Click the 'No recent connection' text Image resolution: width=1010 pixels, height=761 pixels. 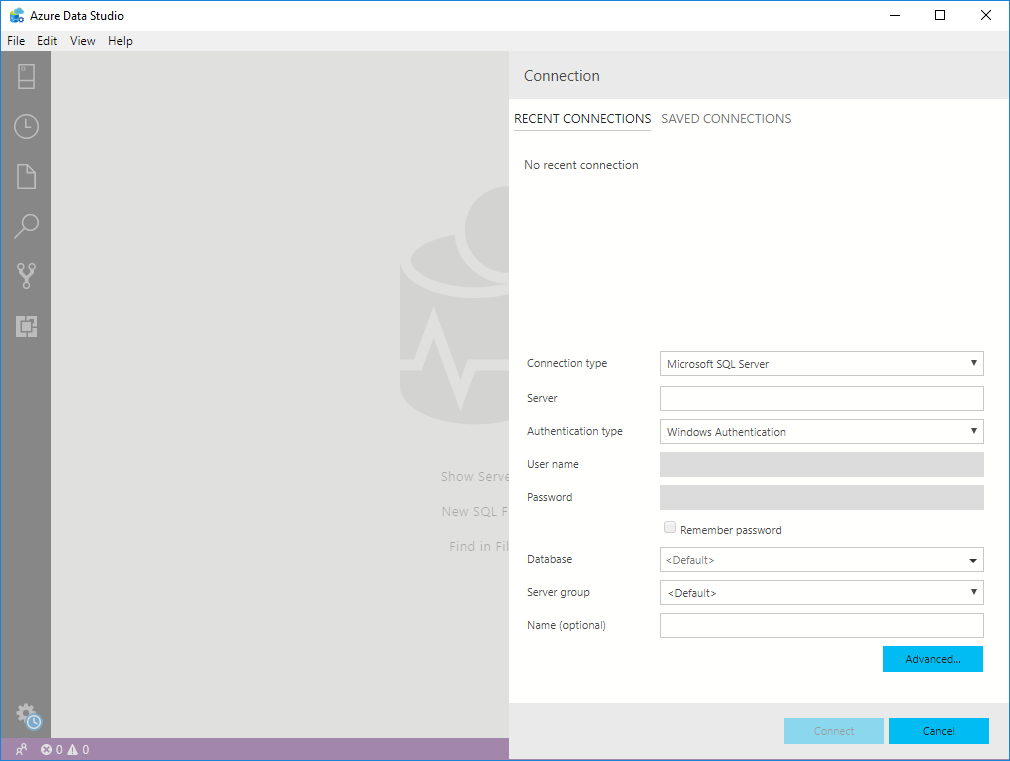581,165
